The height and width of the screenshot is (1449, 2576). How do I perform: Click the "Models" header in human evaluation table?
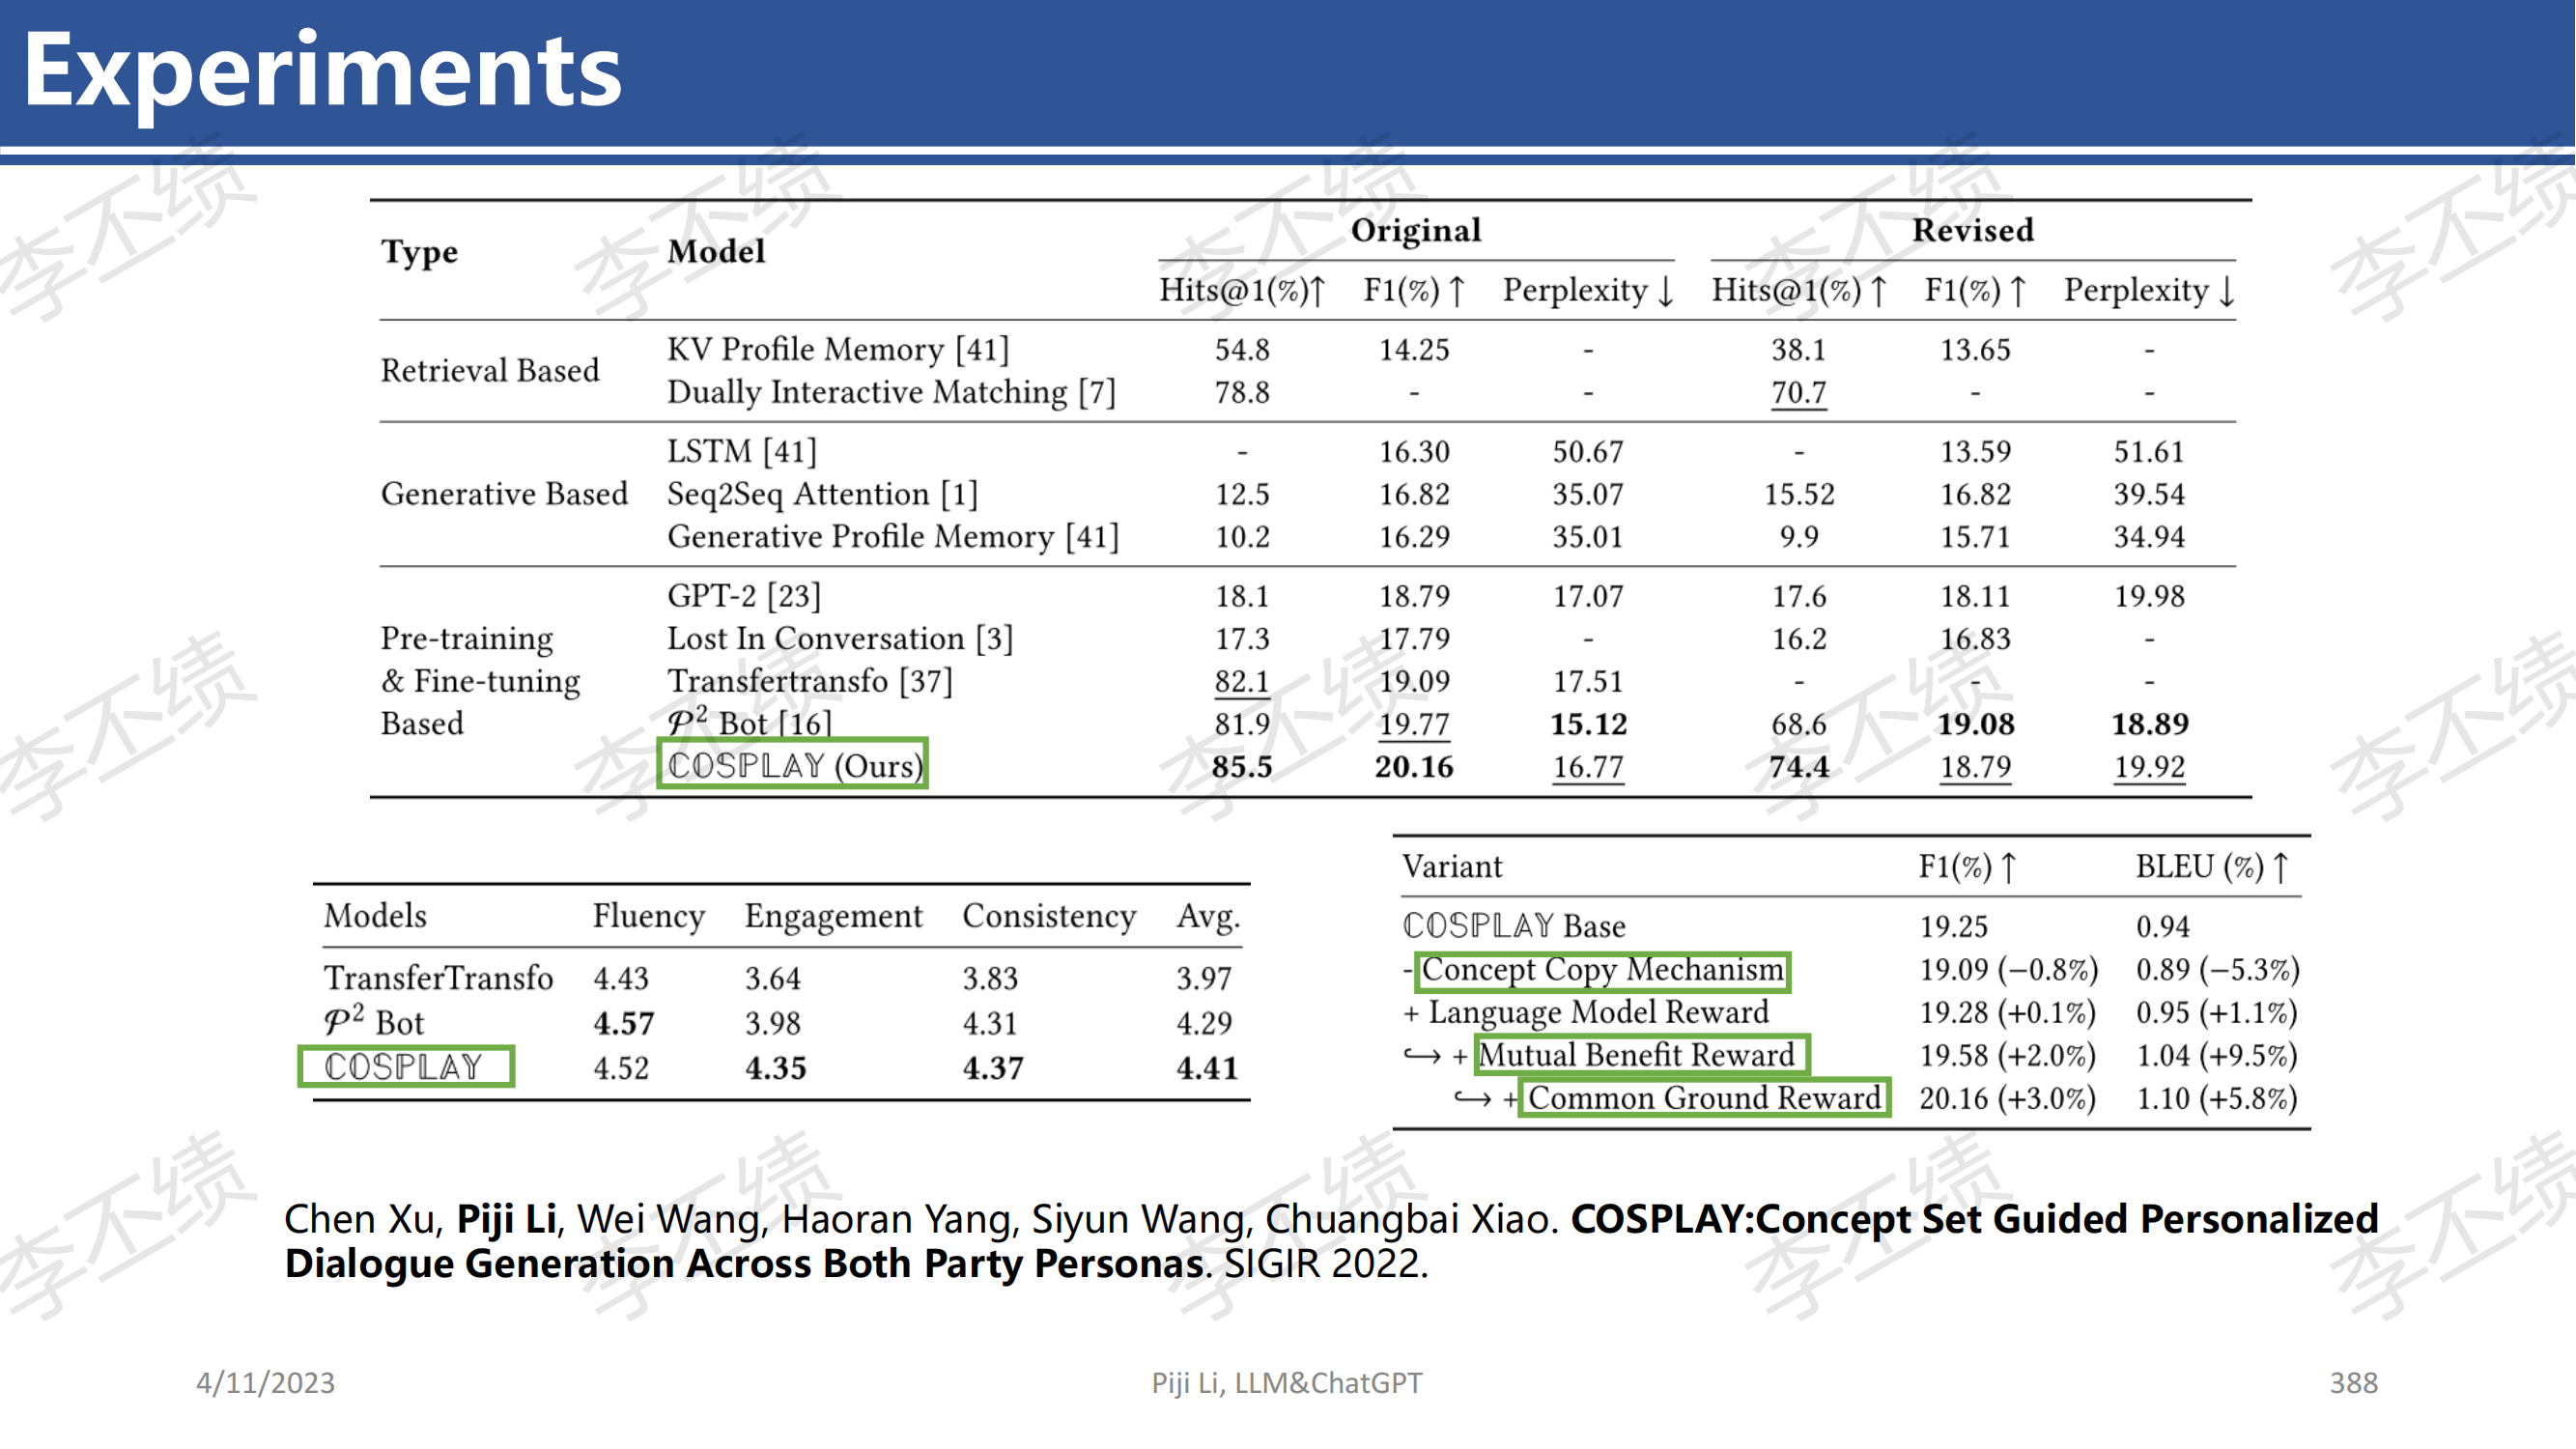click(x=375, y=916)
